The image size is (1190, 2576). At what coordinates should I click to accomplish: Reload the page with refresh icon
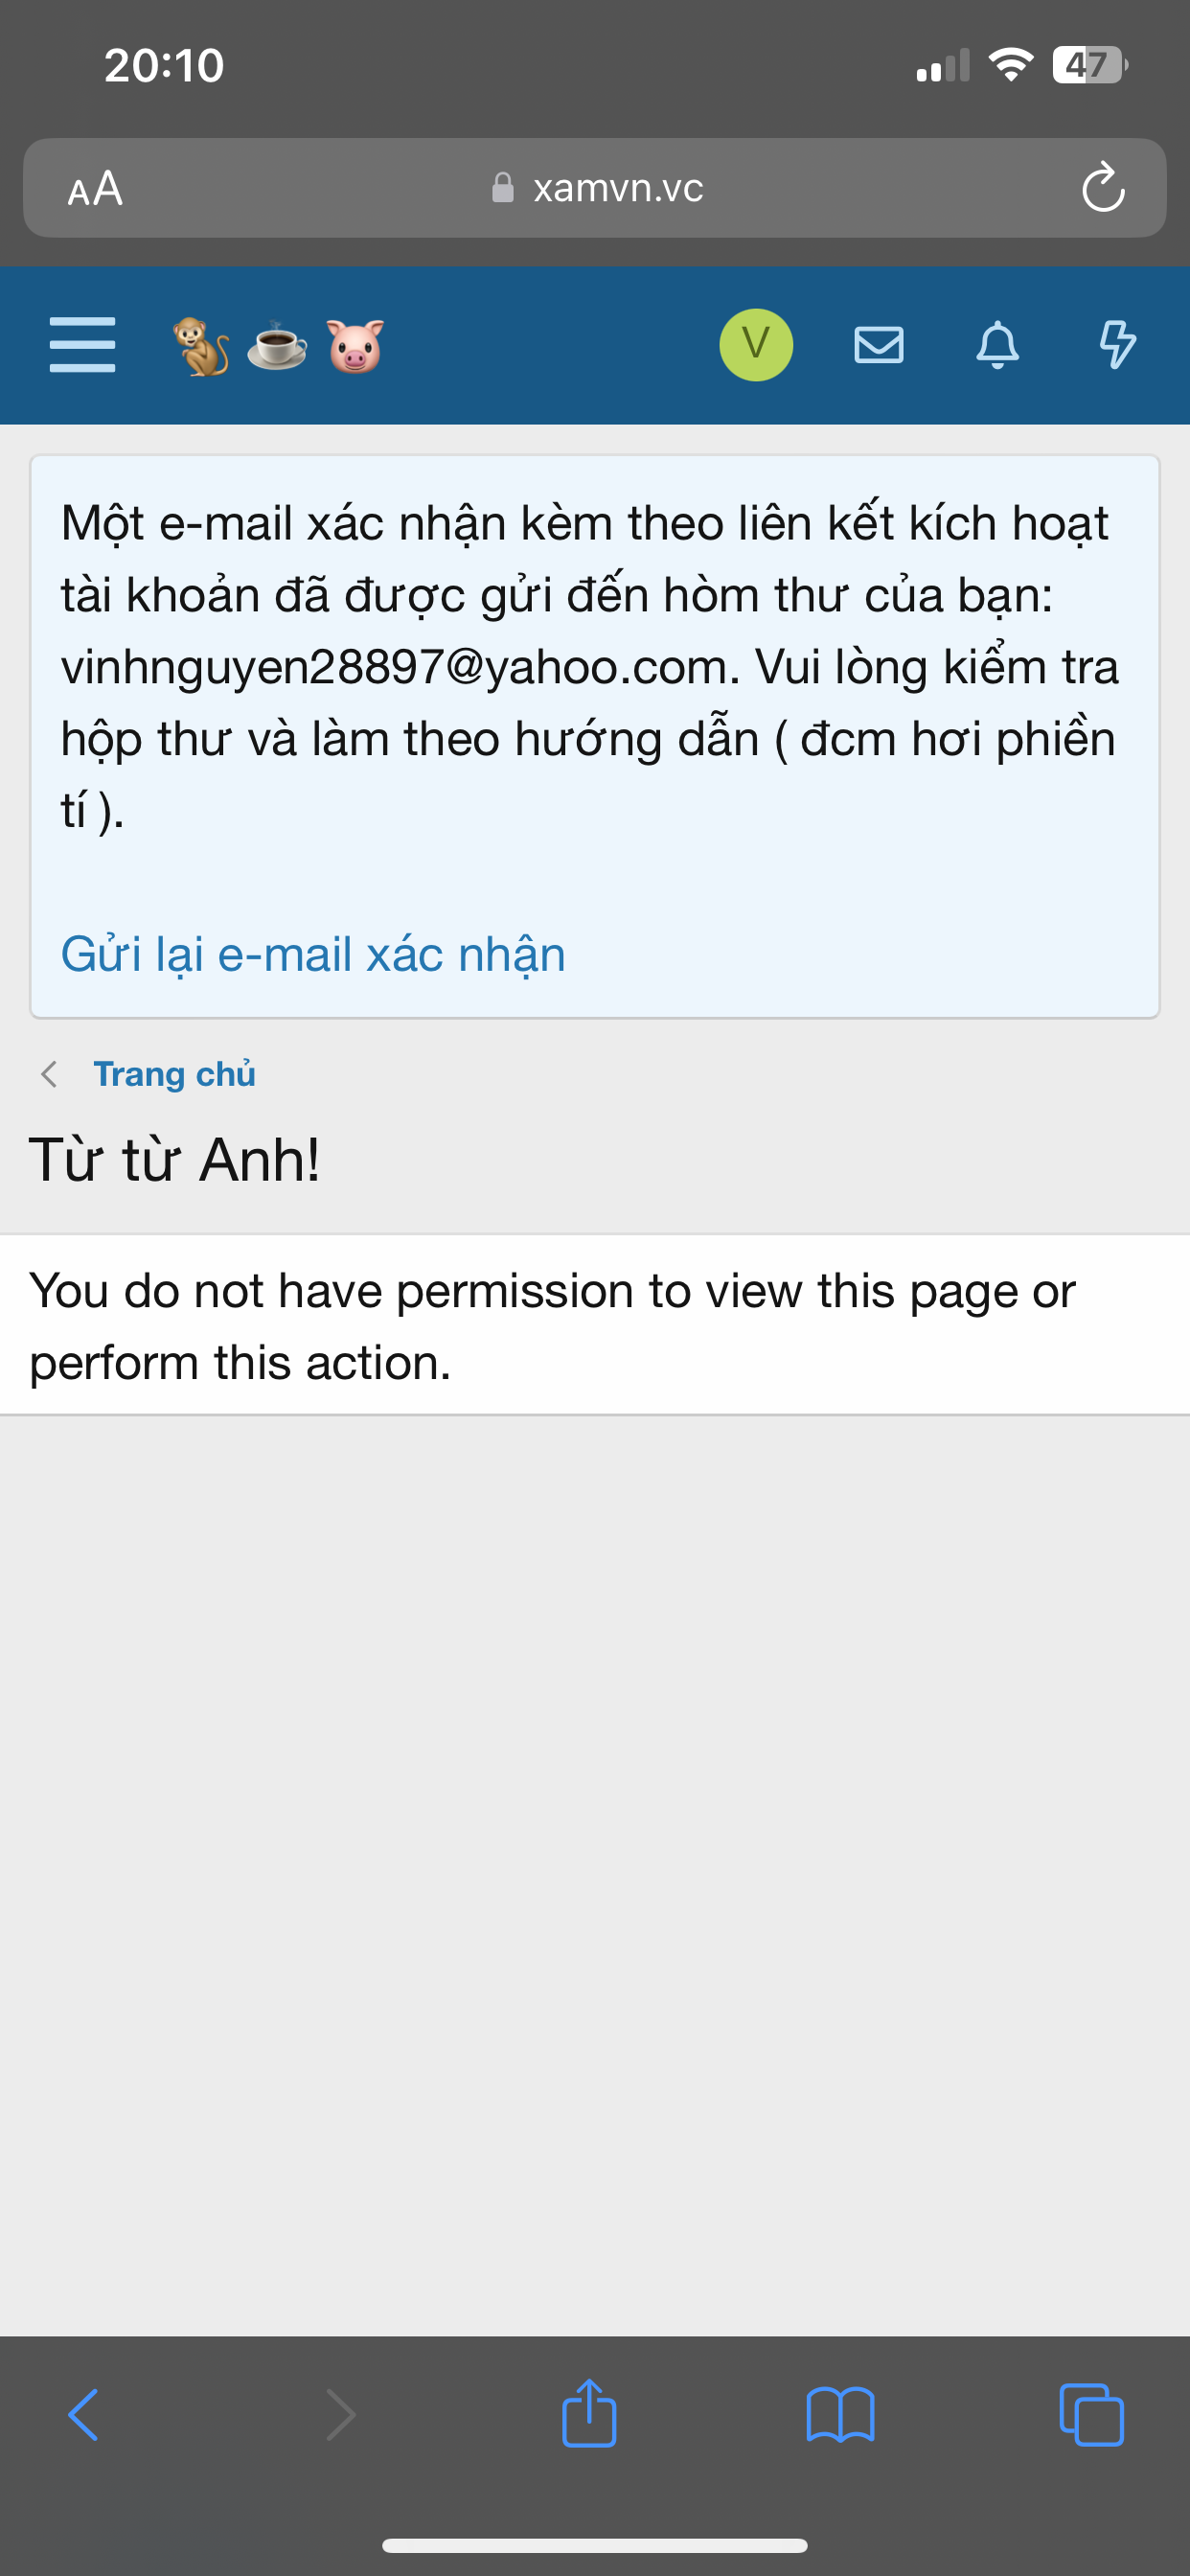point(1103,187)
